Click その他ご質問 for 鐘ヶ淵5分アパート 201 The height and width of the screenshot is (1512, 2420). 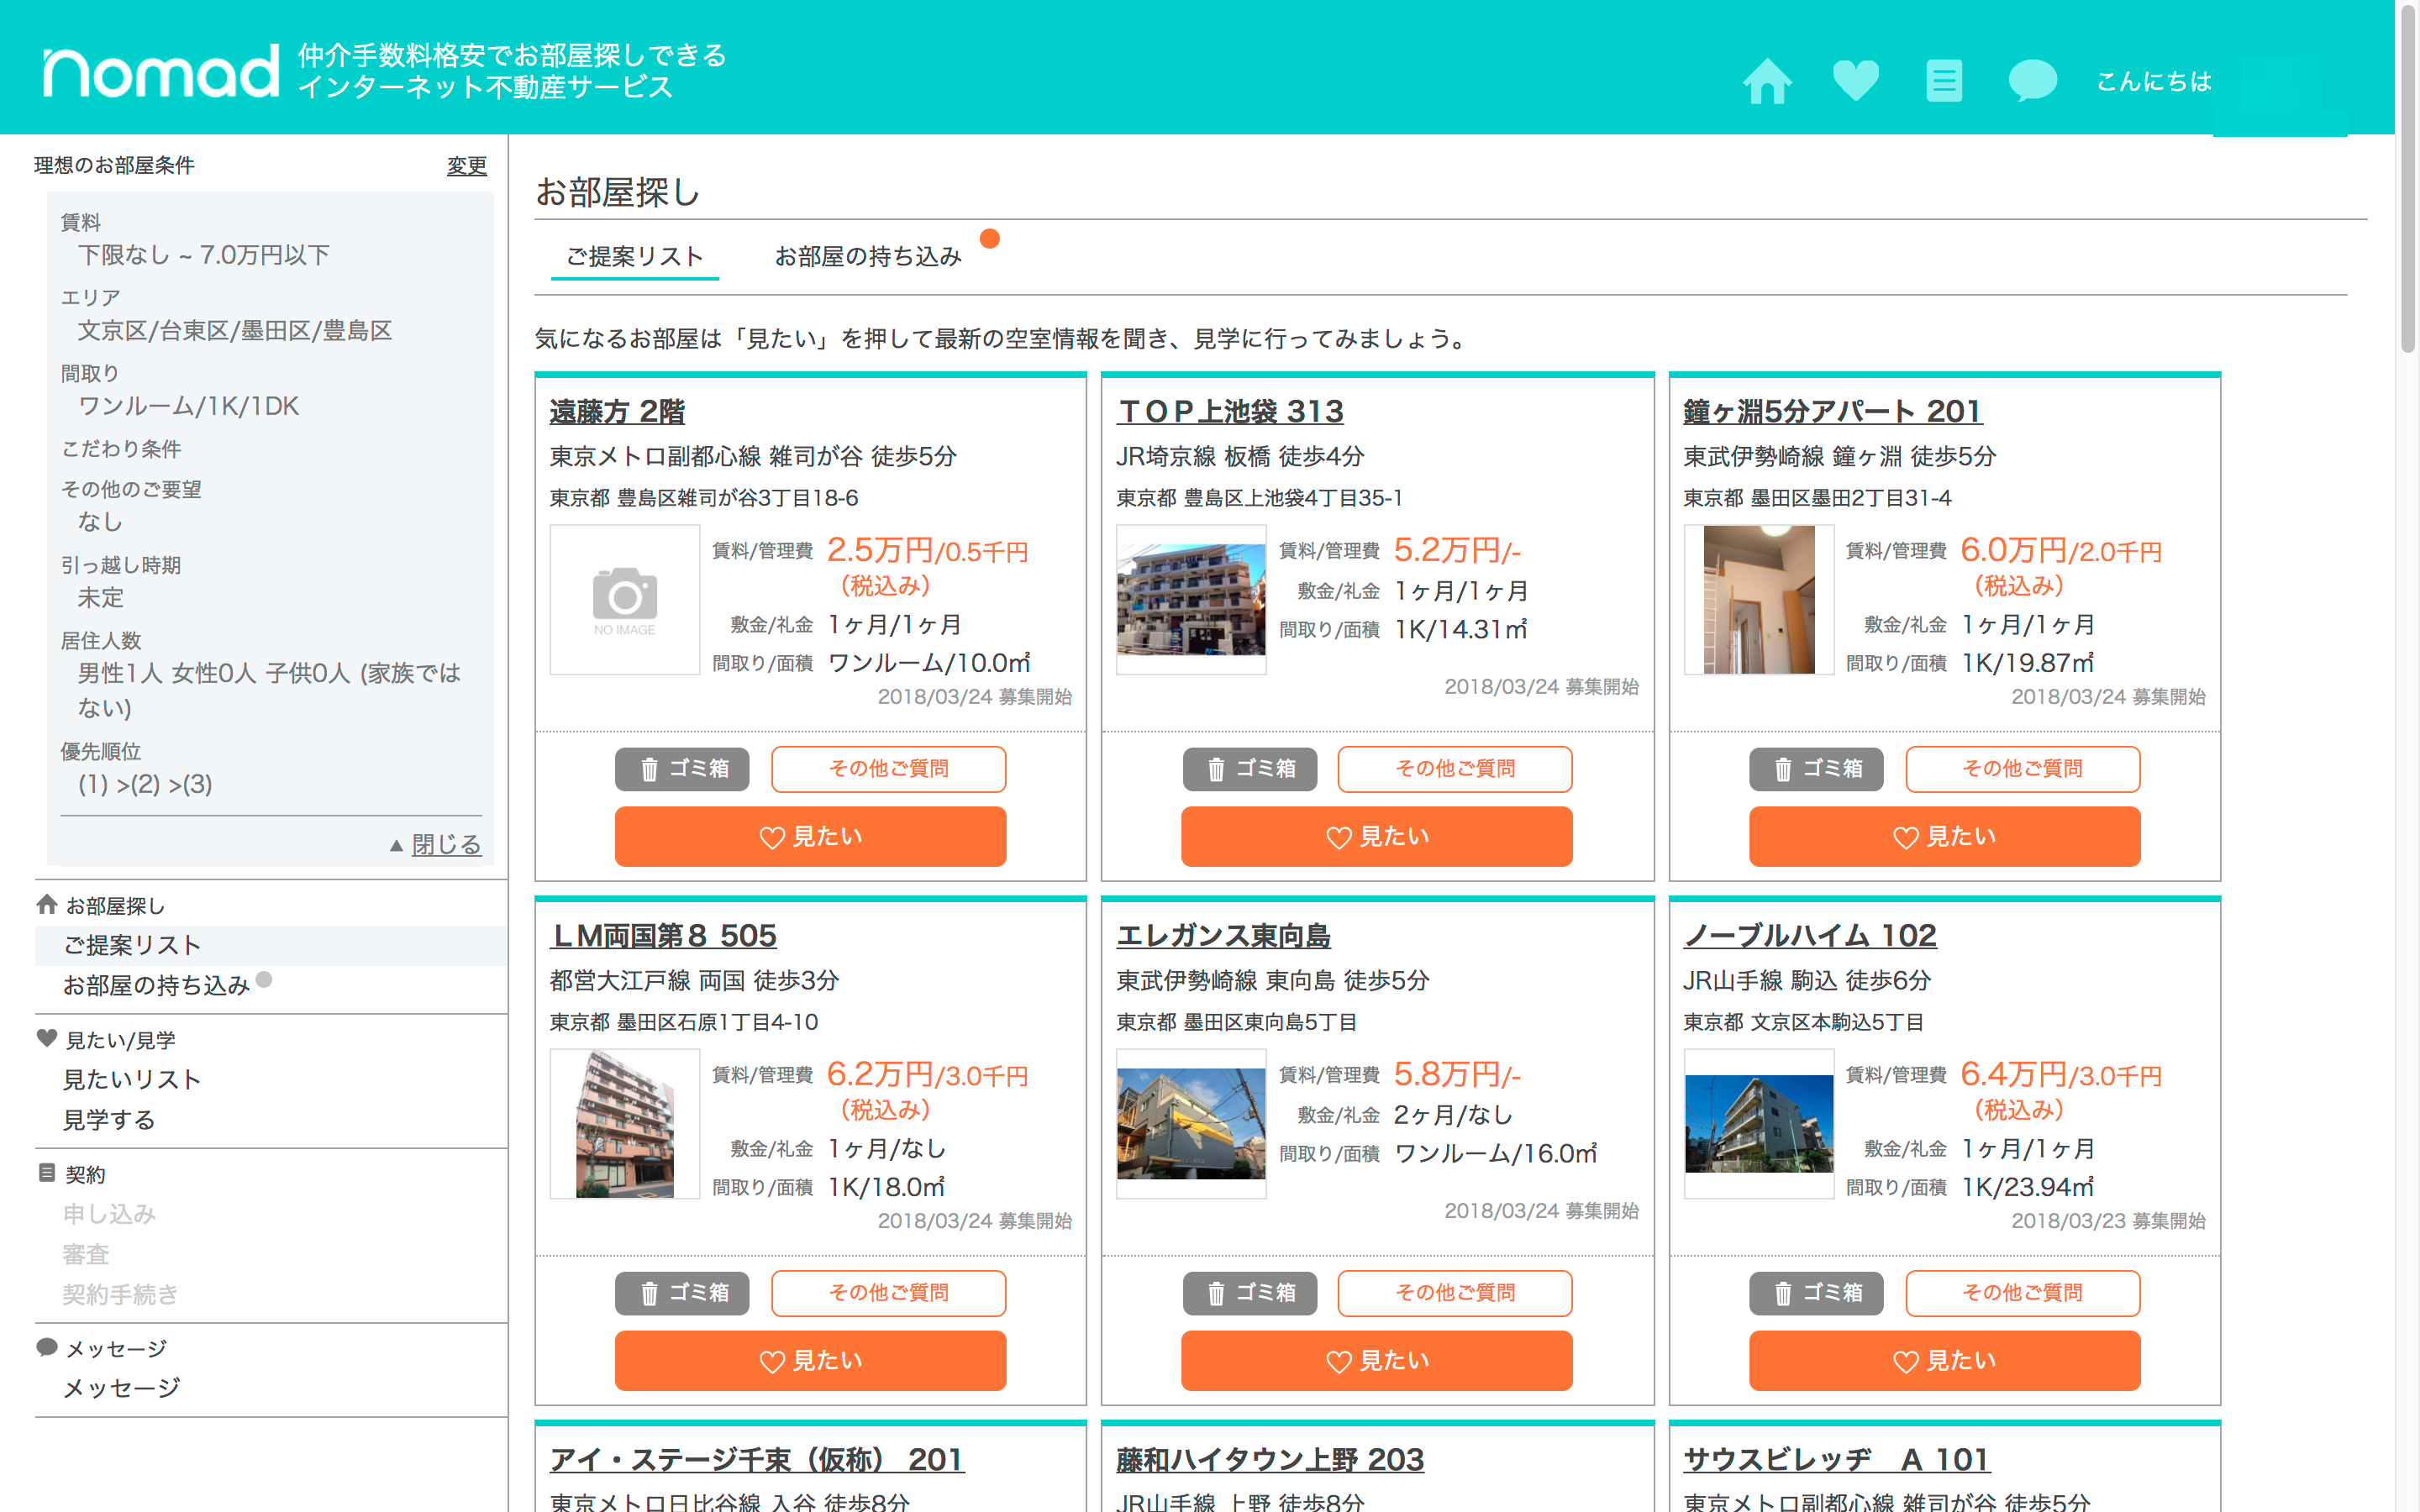(2022, 769)
